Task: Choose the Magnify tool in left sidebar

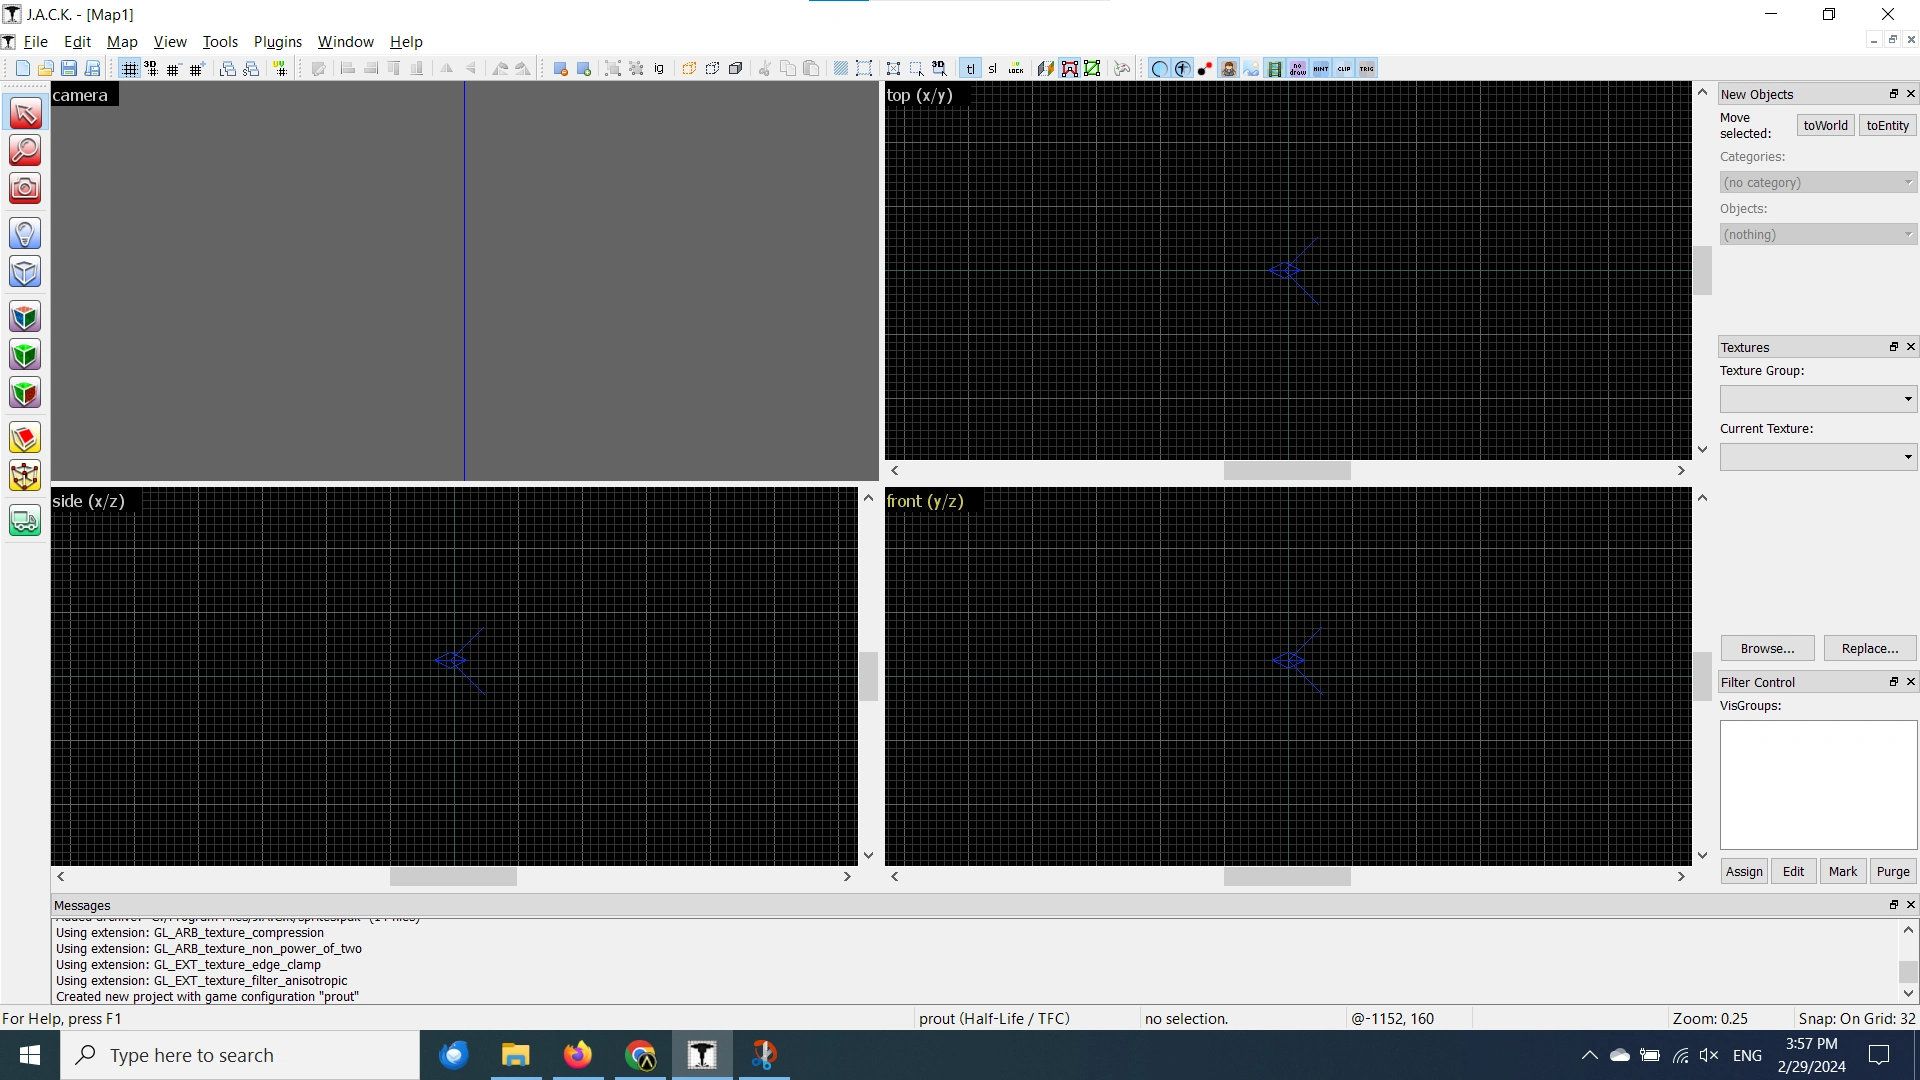Action: coord(25,150)
